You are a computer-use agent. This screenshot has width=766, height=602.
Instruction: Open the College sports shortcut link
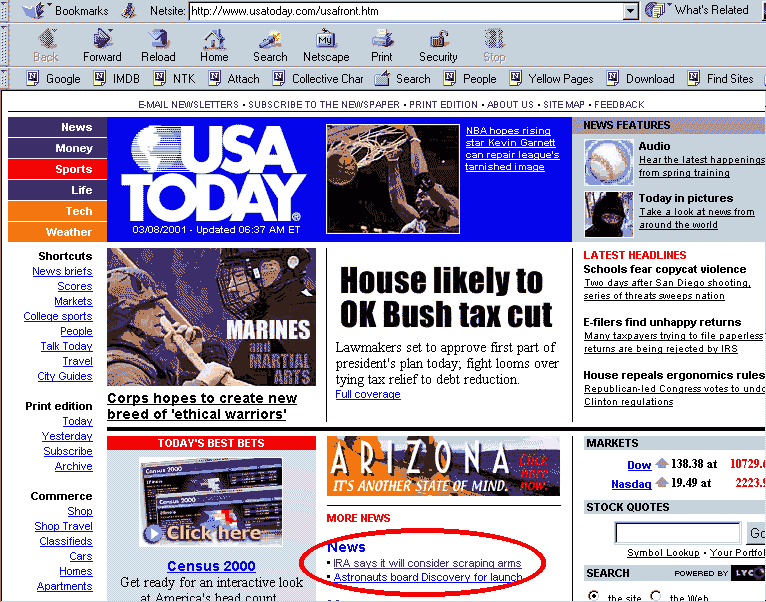pos(58,316)
